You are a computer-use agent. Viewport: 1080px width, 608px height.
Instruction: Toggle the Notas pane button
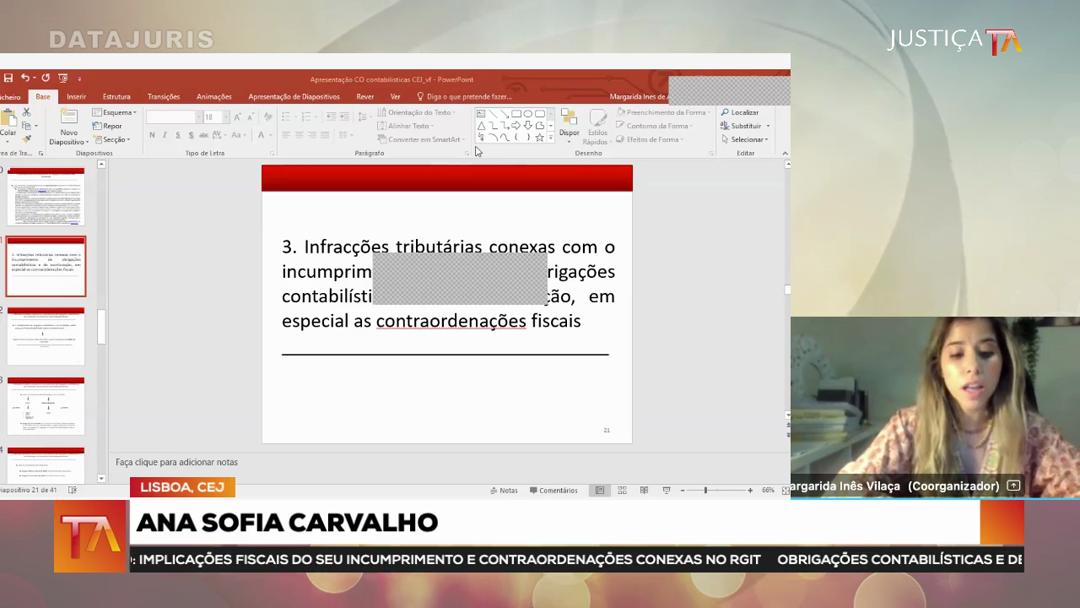pos(504,490)
